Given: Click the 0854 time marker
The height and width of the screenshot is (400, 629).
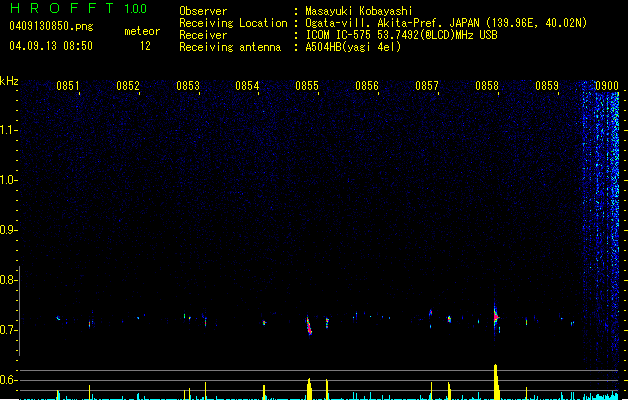Looking at the screenshot, I should pos(247,86).
